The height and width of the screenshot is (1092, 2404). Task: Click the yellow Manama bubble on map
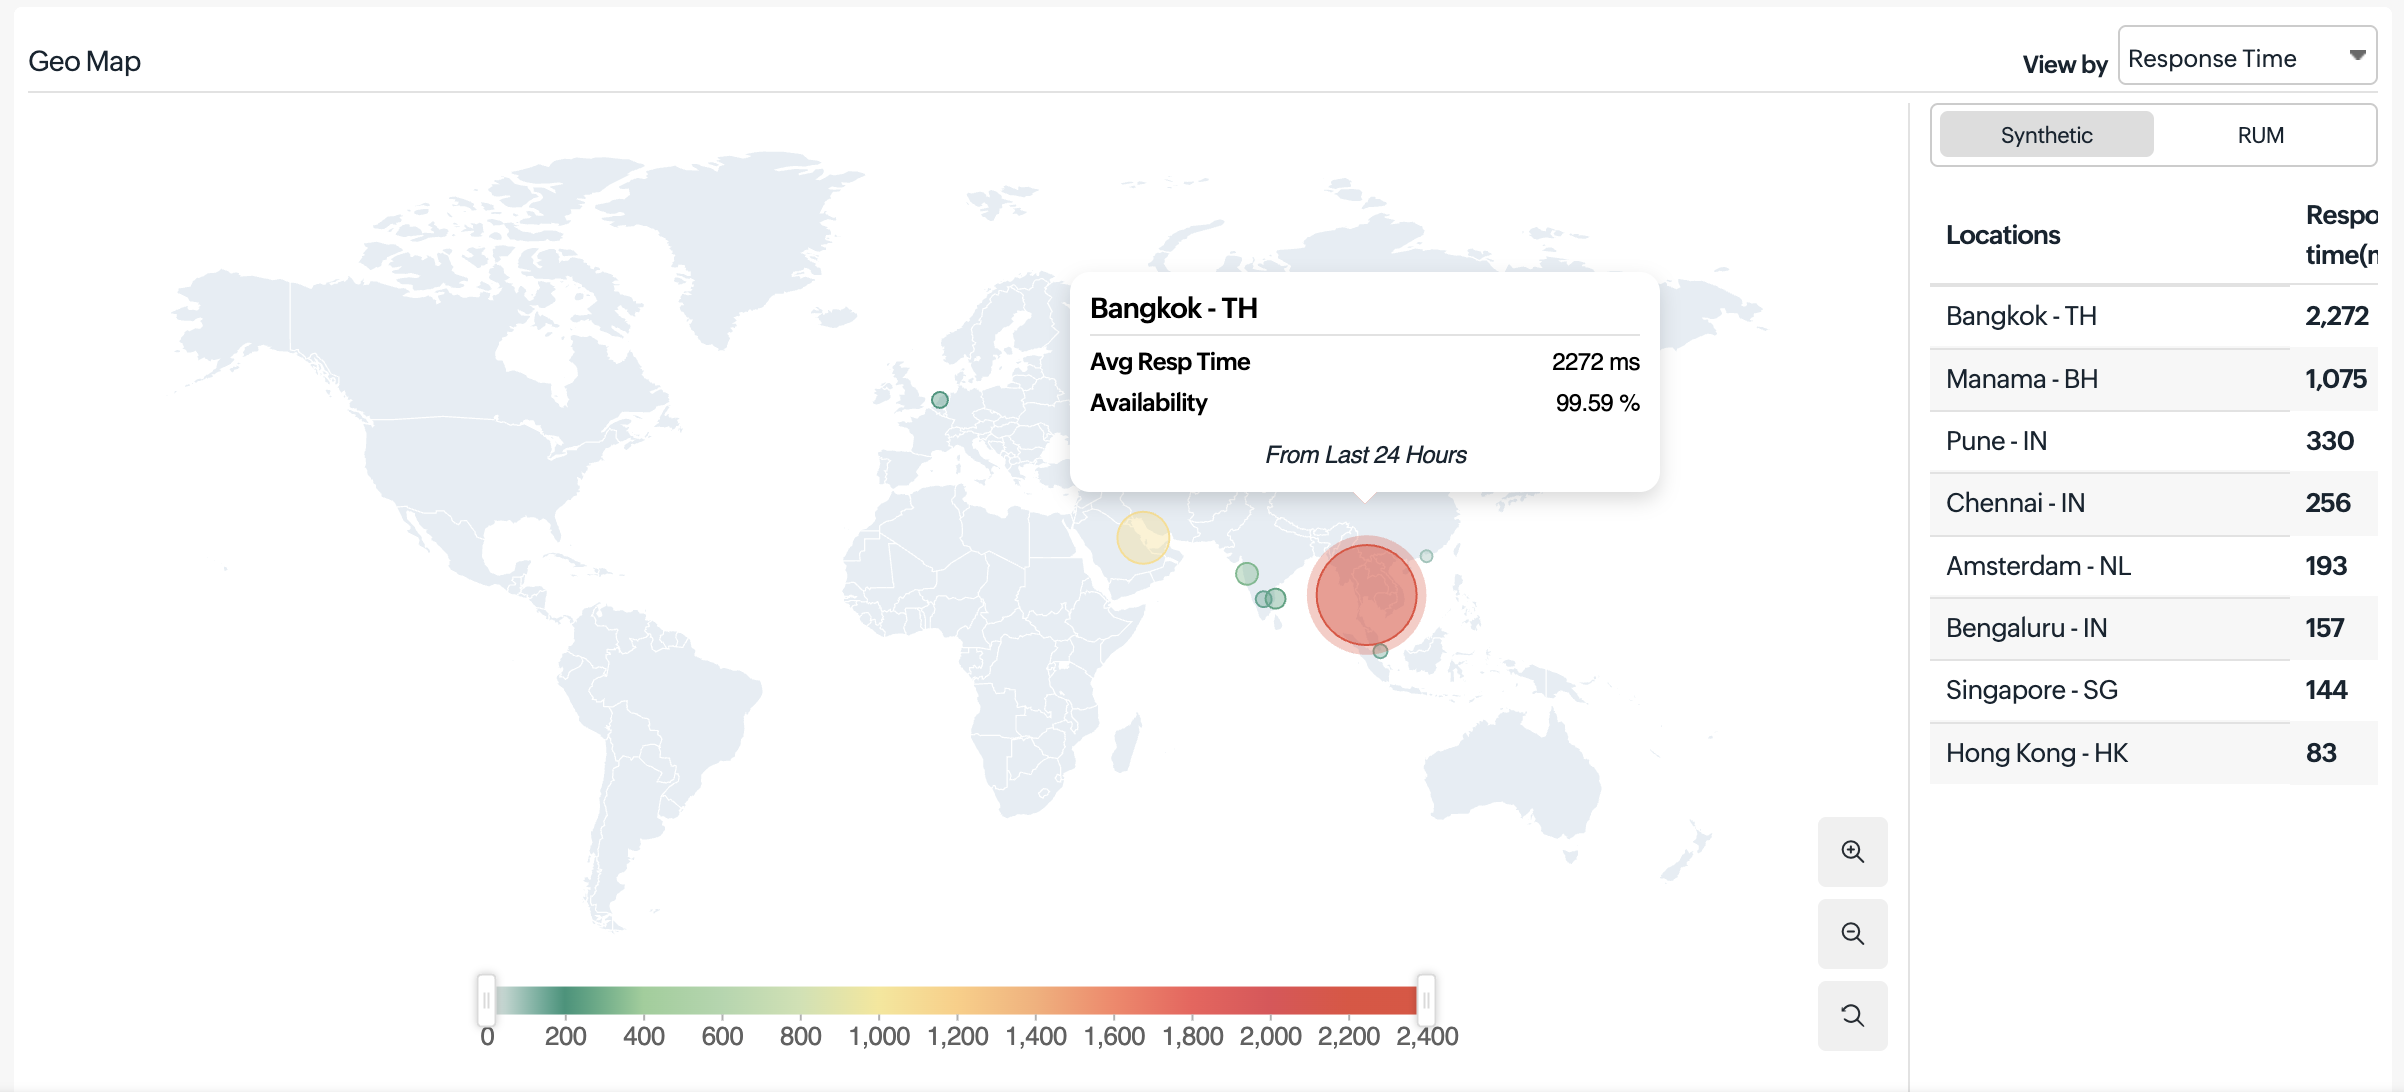pos(1142,537)
